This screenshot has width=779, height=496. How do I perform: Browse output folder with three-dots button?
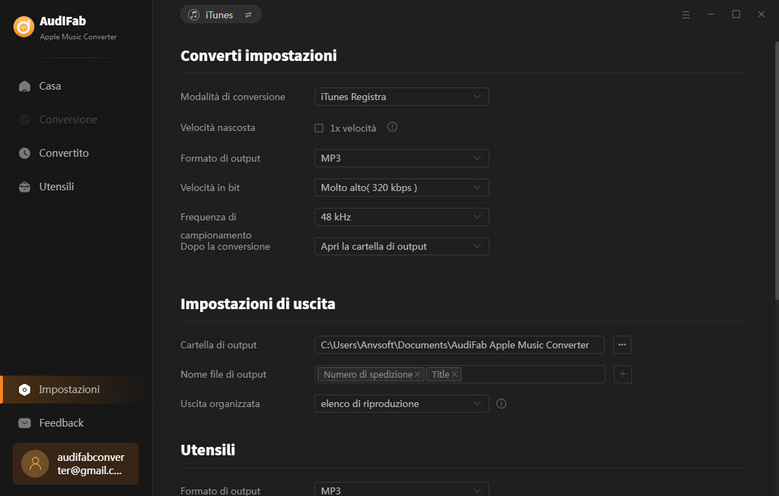click(x=622, y=345)
